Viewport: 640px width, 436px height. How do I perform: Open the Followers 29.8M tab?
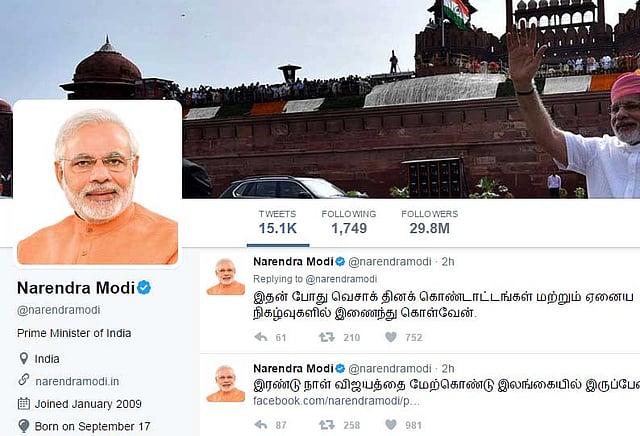click(429, 222)
